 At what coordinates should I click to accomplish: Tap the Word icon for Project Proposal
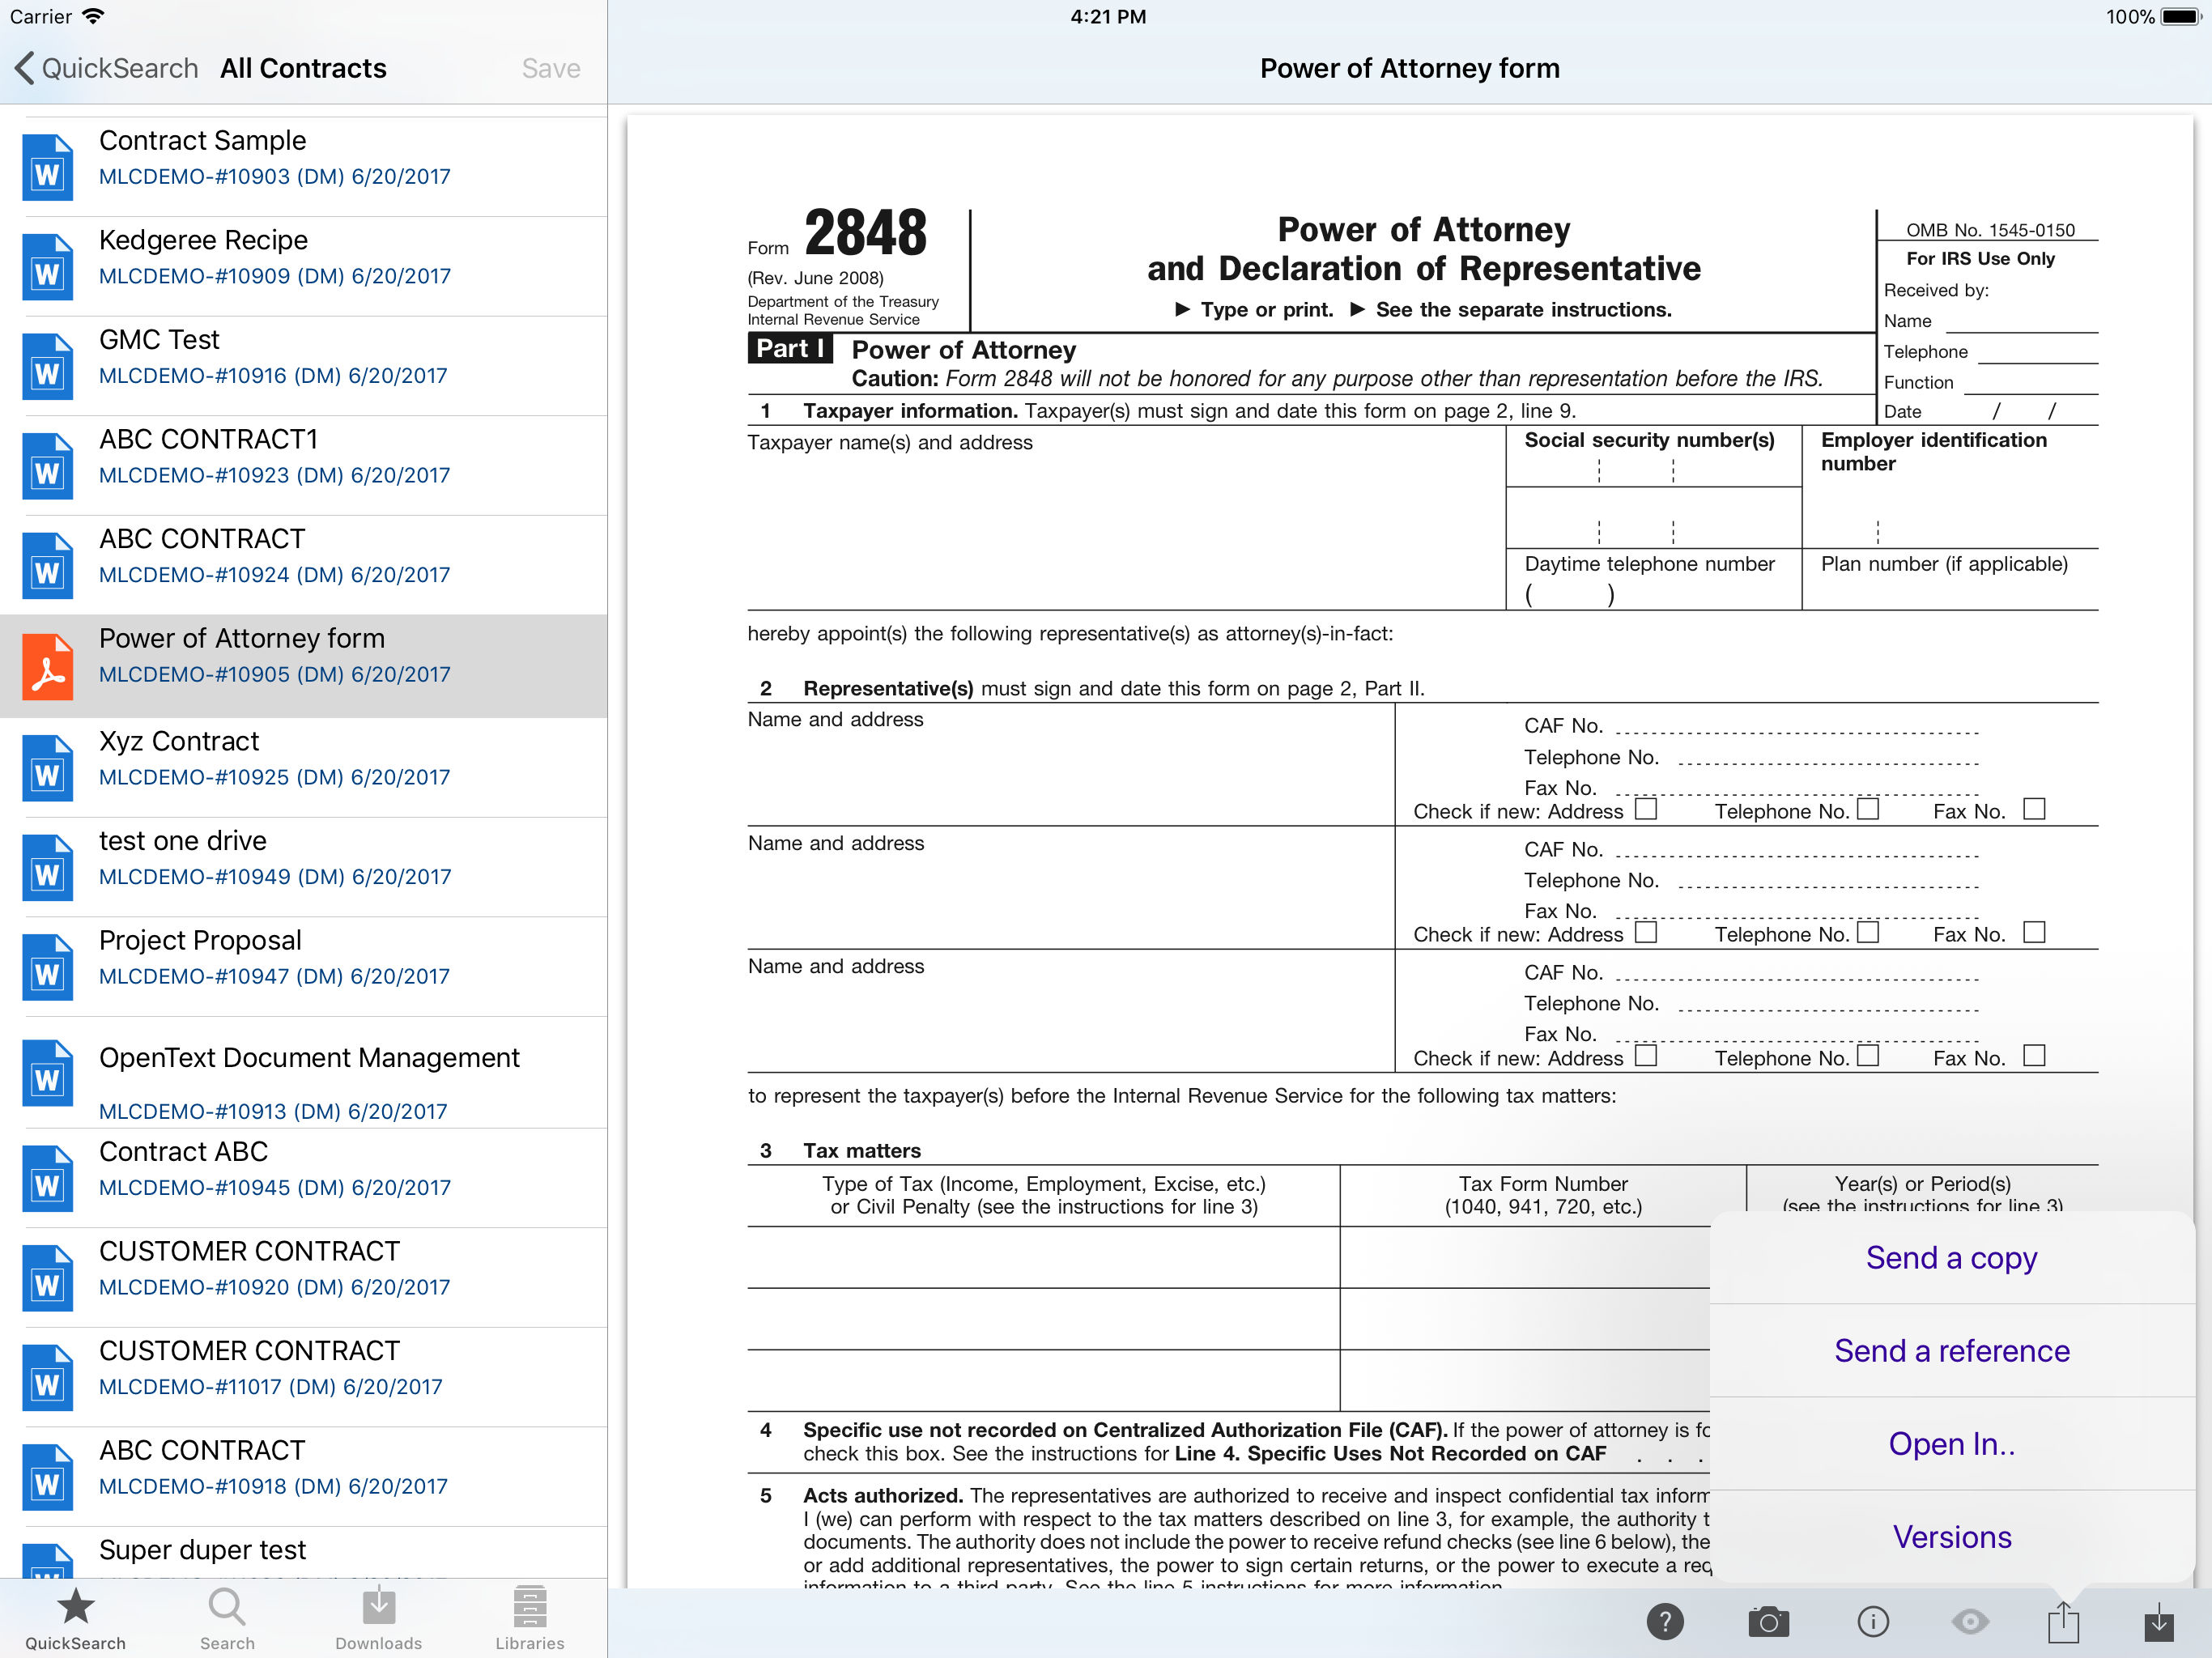[47, 967]
